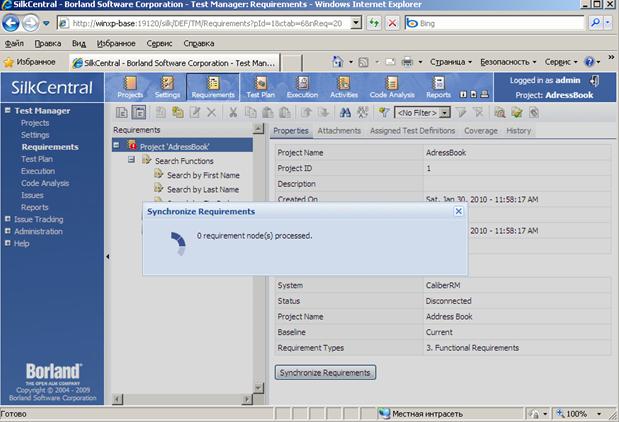The height and width of the screenshot is (422, 619).
Task: Click the move down arrow icon
Action: click(323, 113)
